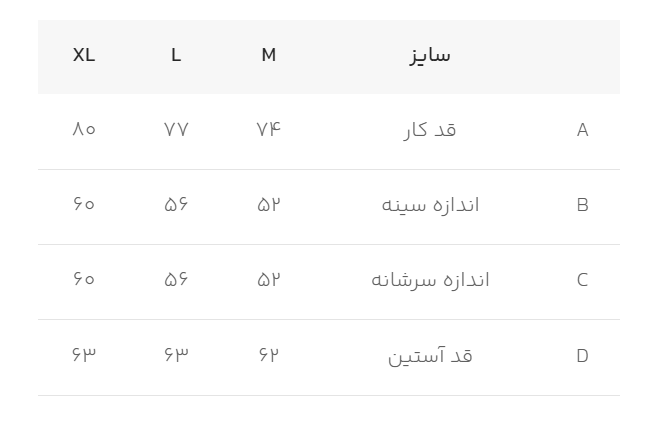Click the M value for قد آستین
The width and height of the screenshot is (663, 433).
click(268, 356)
